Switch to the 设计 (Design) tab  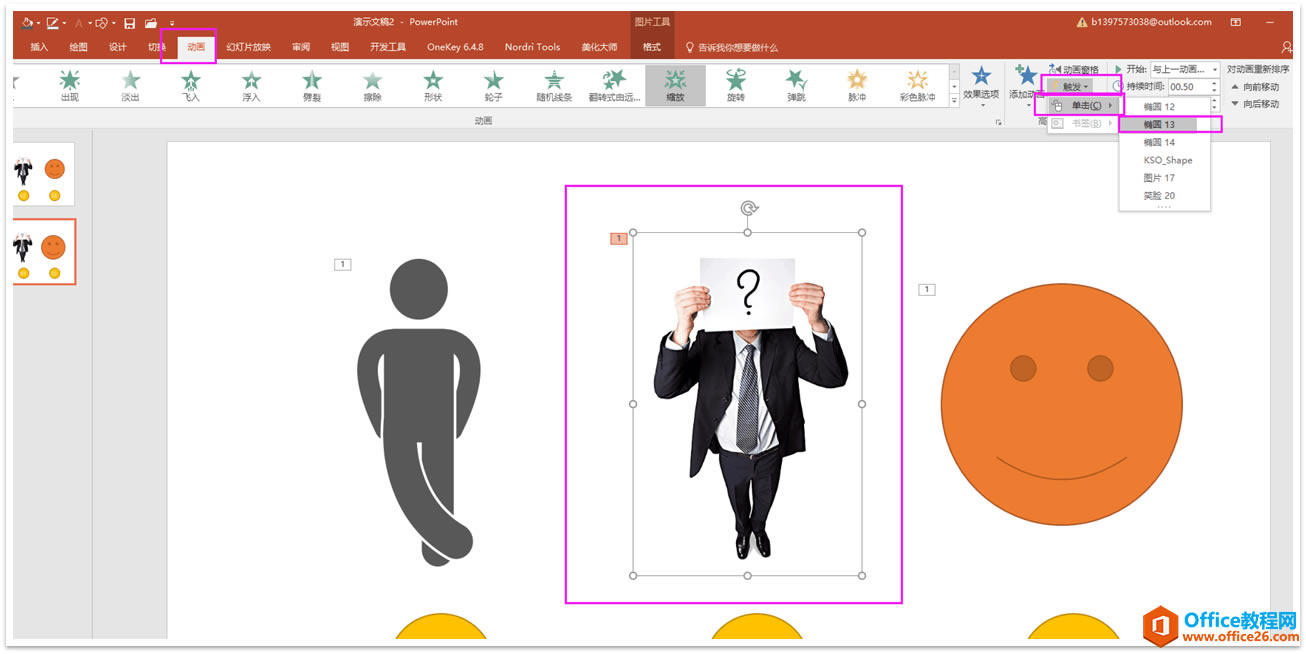point(117,47)
